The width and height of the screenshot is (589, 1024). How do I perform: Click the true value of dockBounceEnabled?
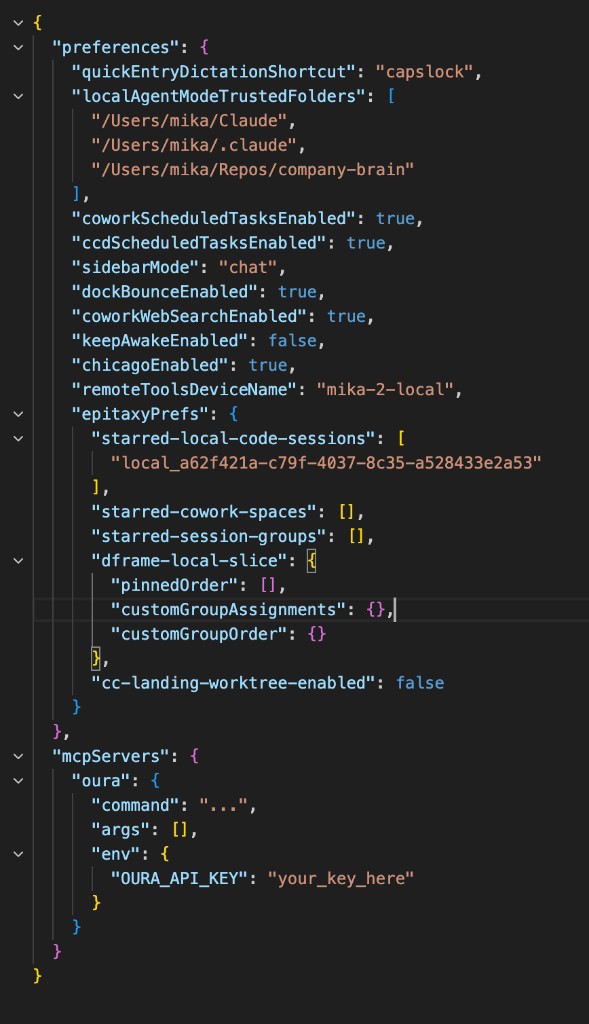(297, 292)
